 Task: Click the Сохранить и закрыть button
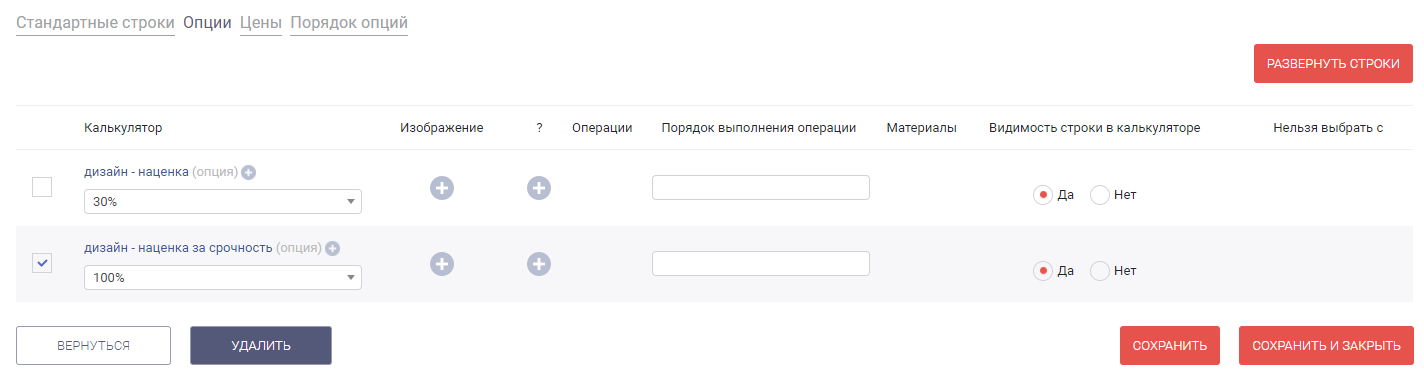click(1326, 345)
